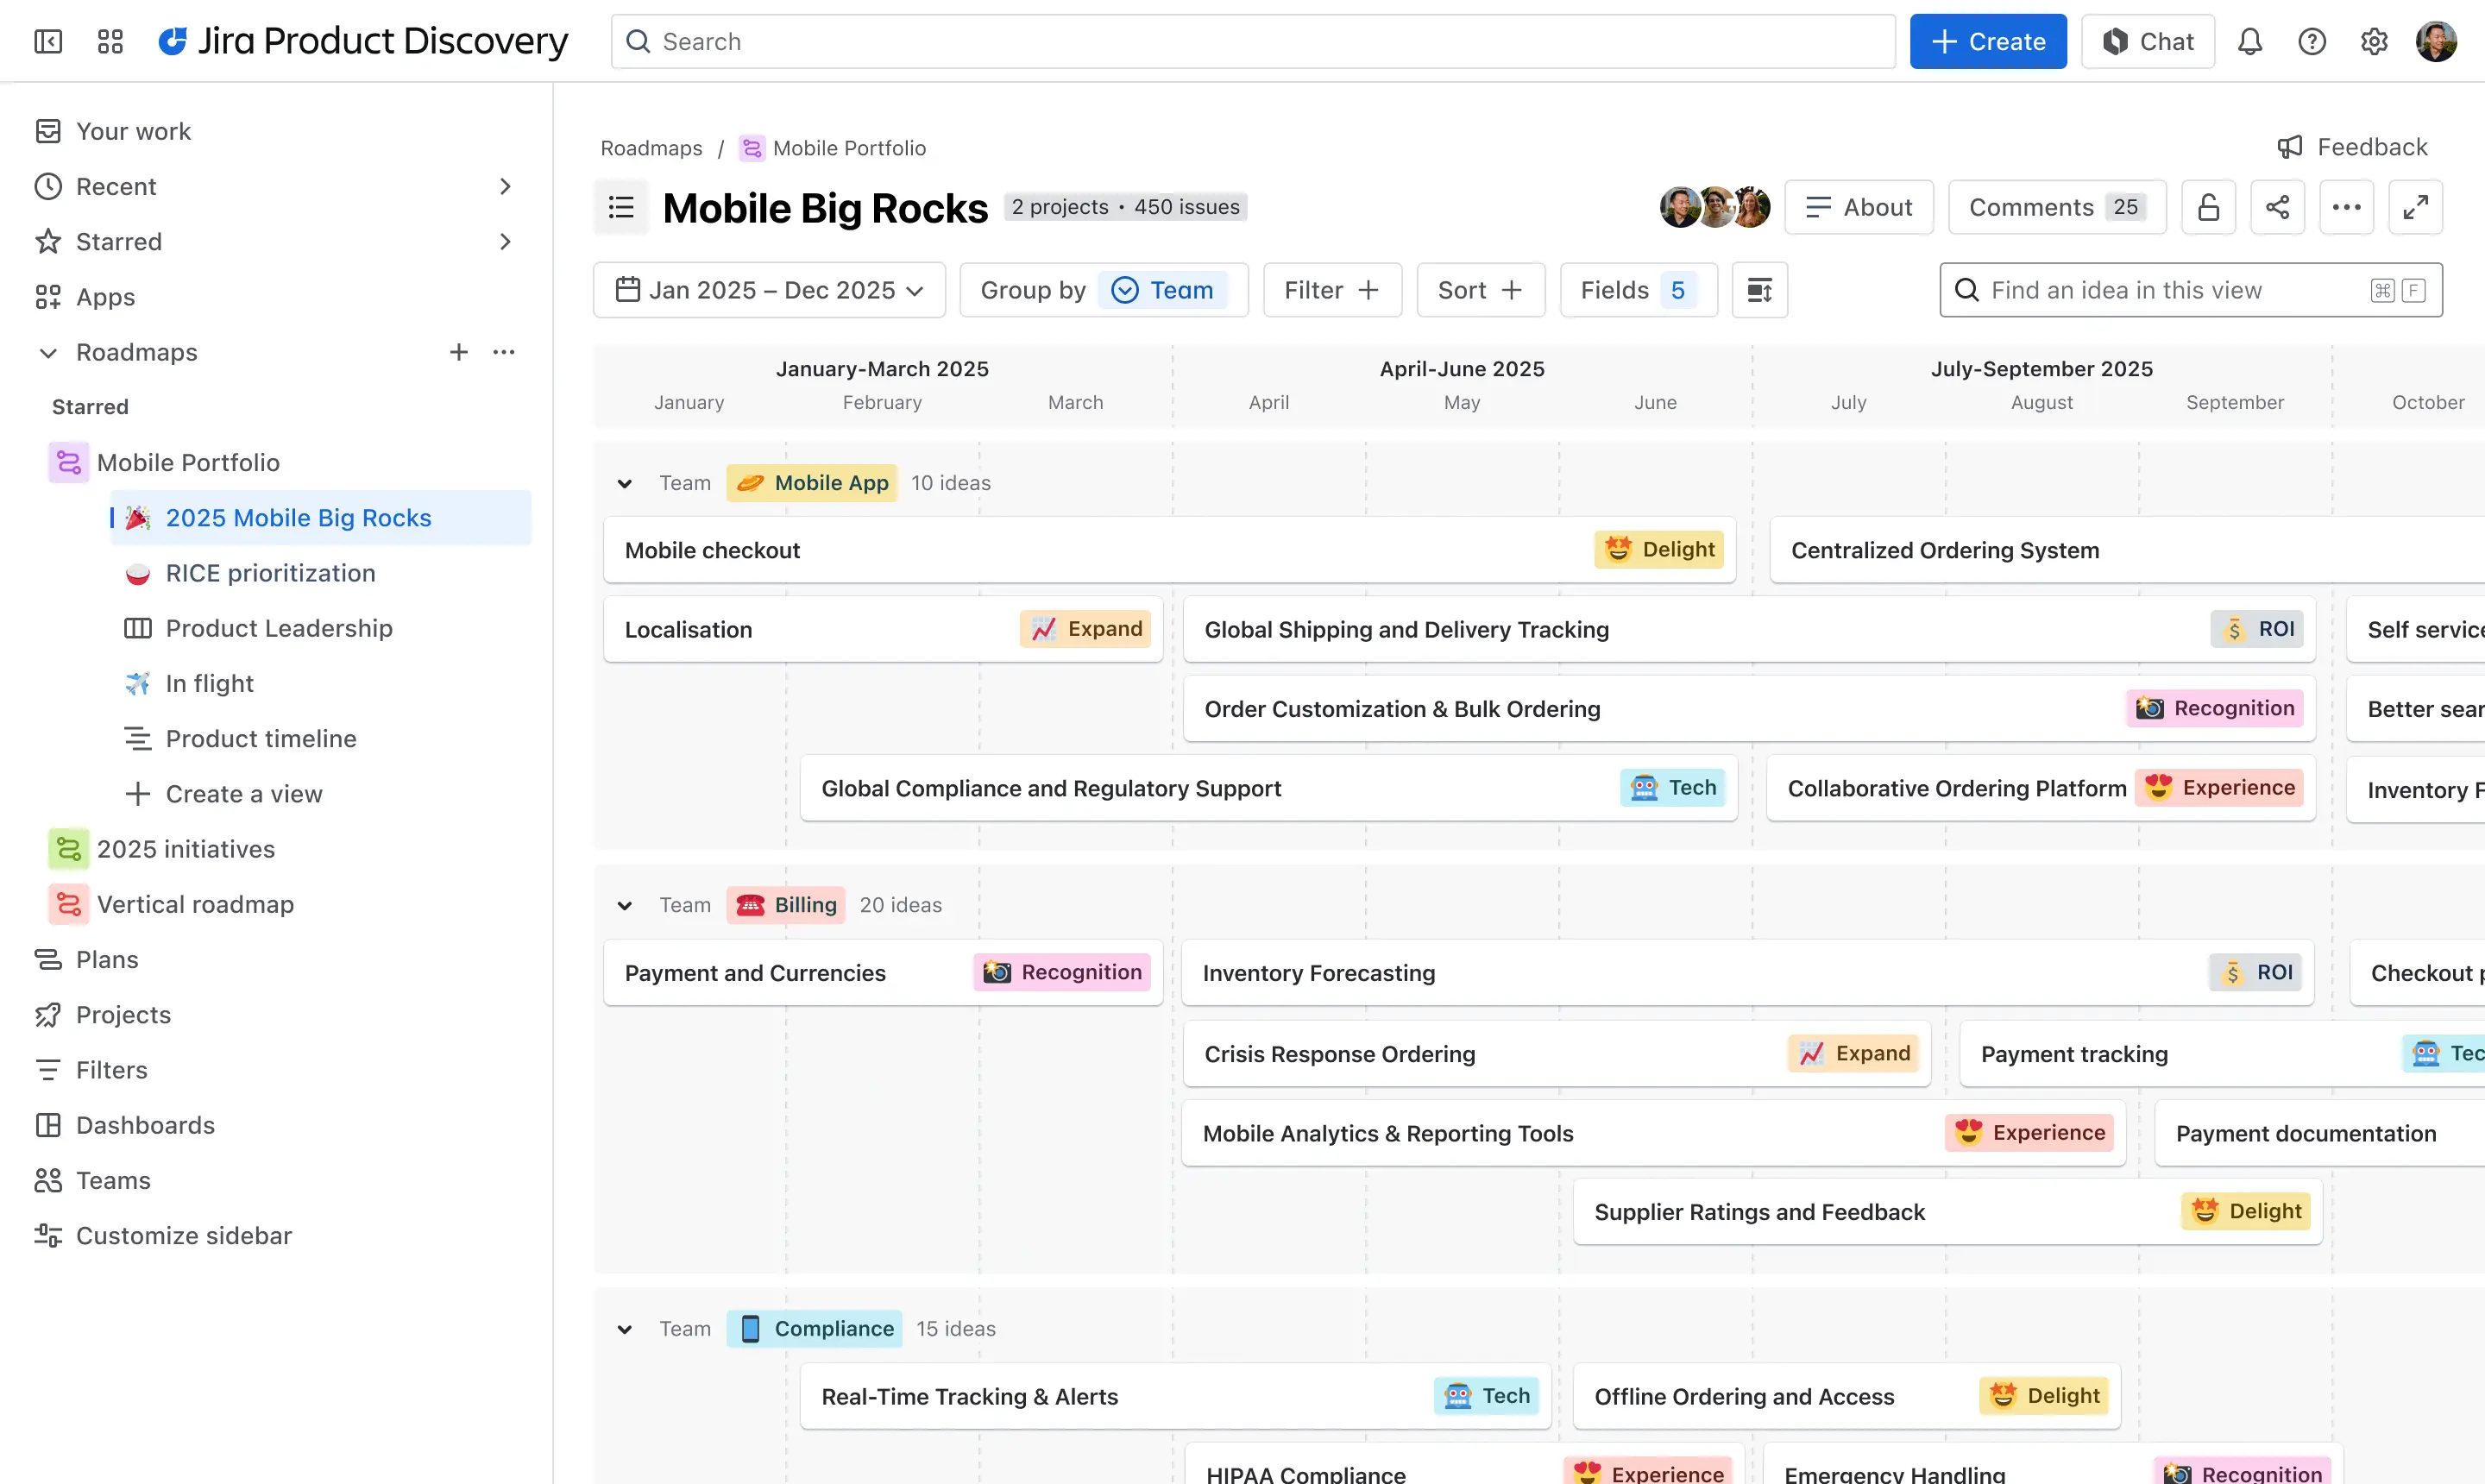Click the notifications bell icon
Viewport: 2485px width, 1484px height.
[2249, 41]
